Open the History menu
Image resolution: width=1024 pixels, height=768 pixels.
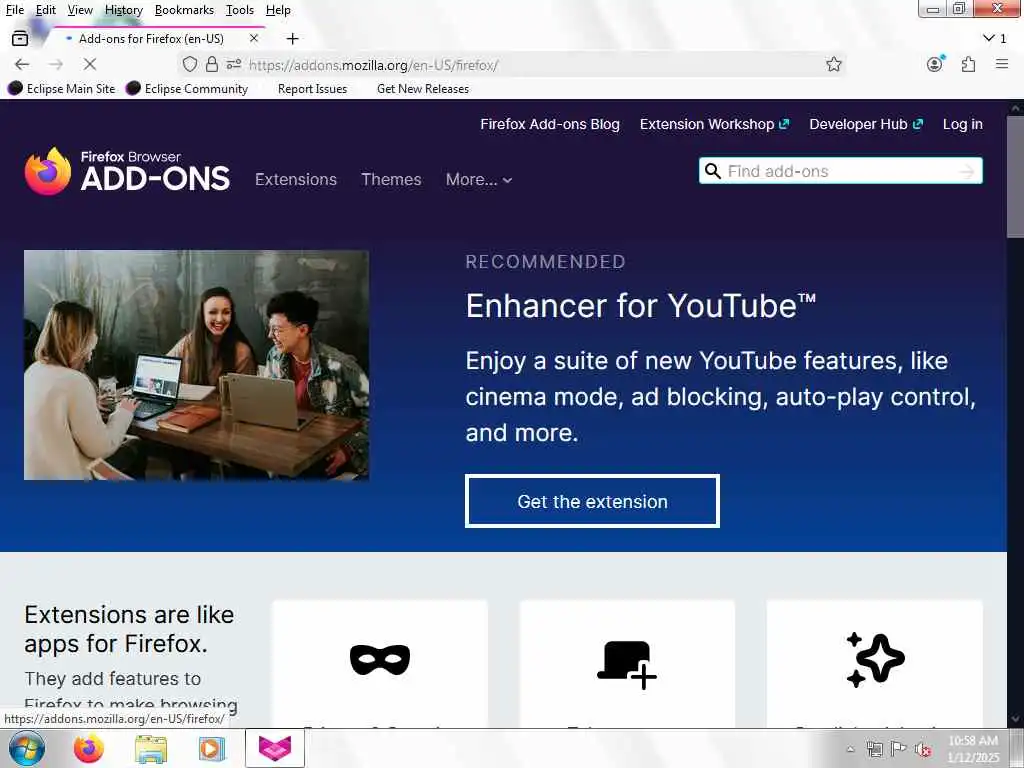[123, 10]
